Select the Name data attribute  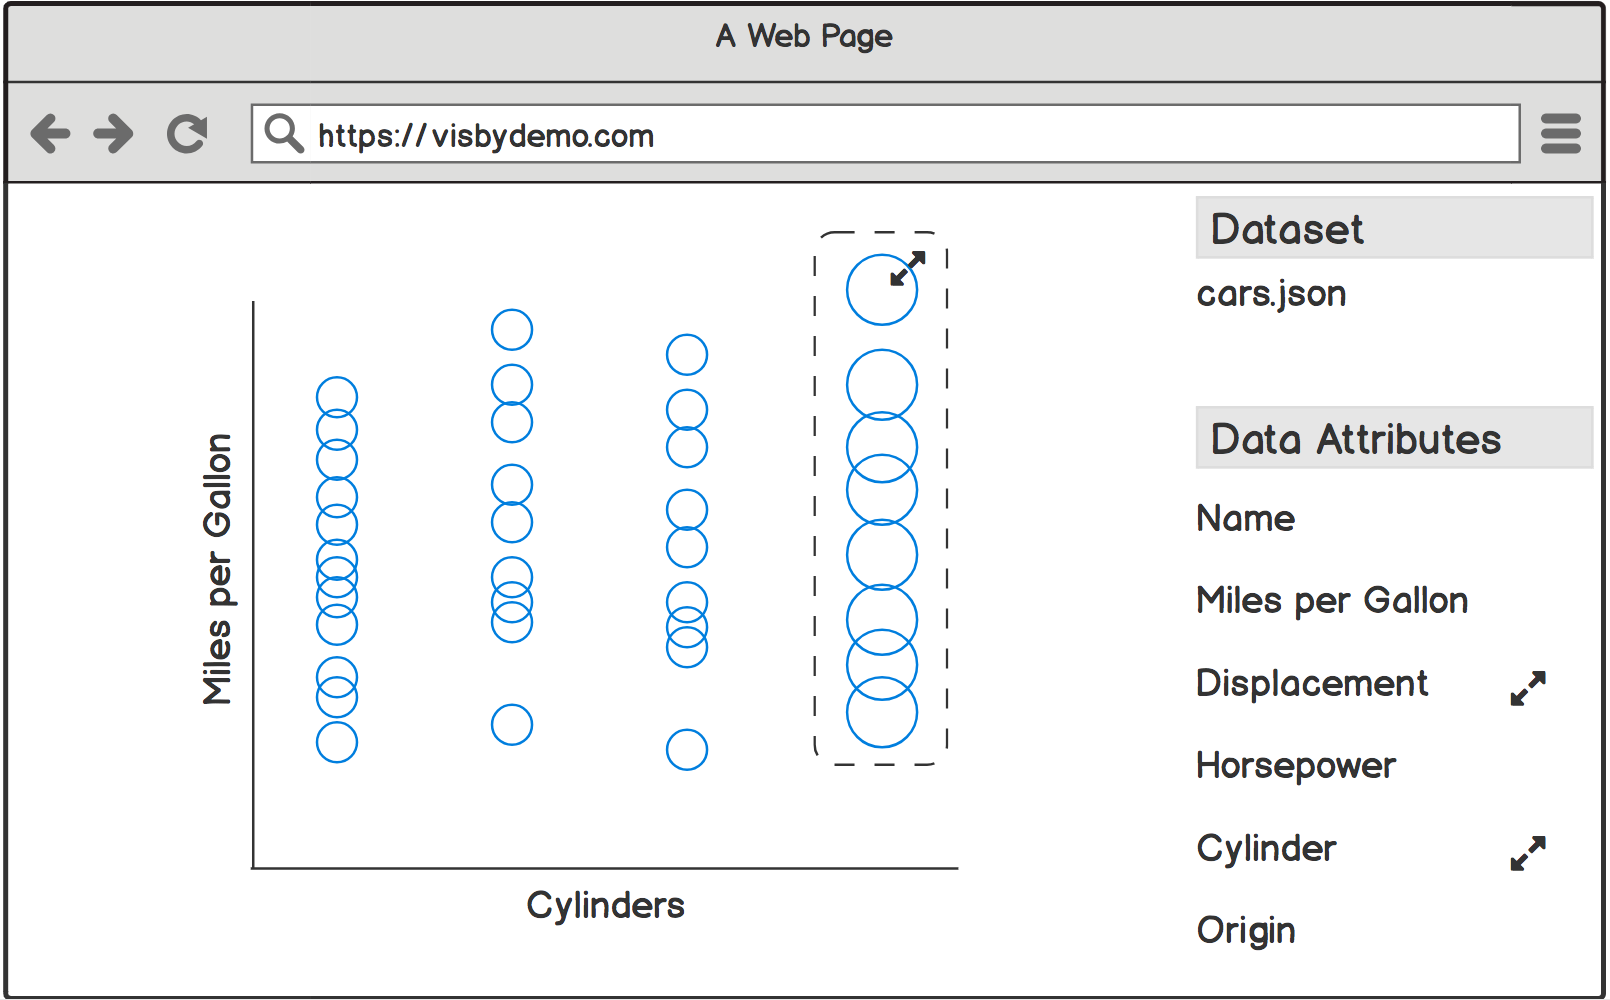[x=1245, y=519]
